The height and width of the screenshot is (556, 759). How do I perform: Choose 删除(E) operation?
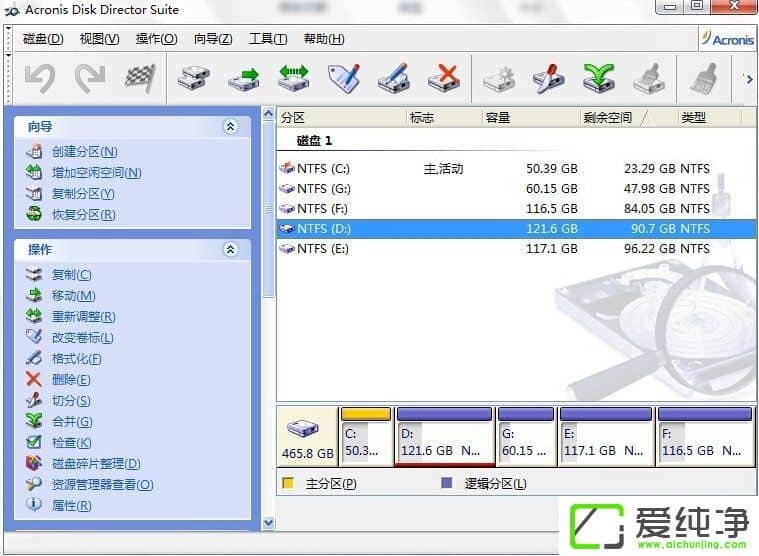(x=71, y=380)
